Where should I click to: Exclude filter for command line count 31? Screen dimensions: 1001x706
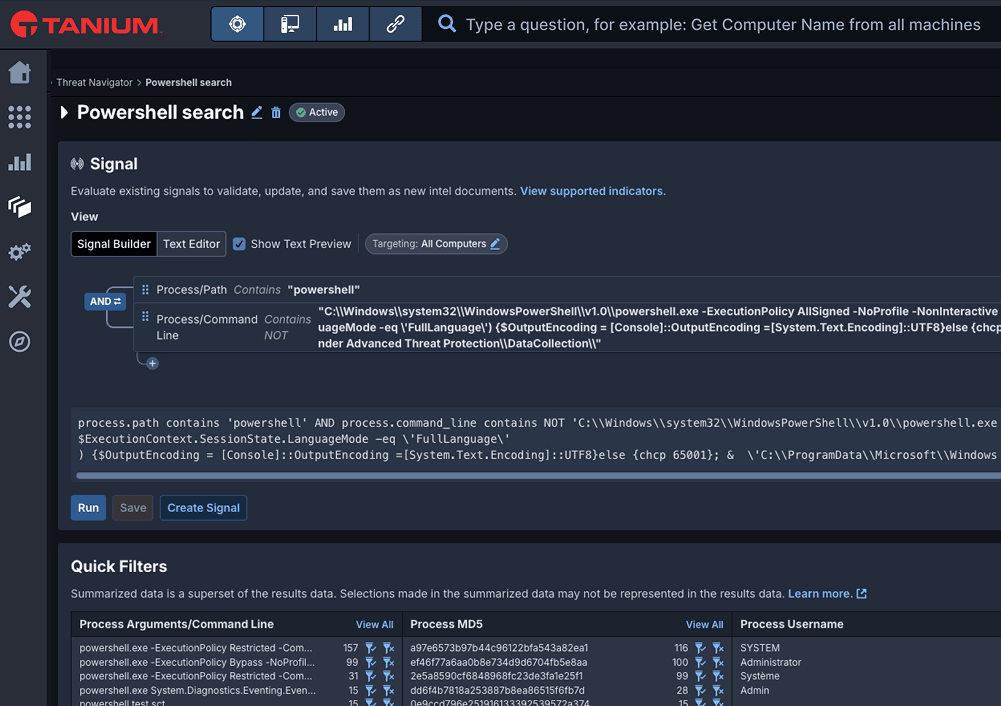[x=388, y=676]
